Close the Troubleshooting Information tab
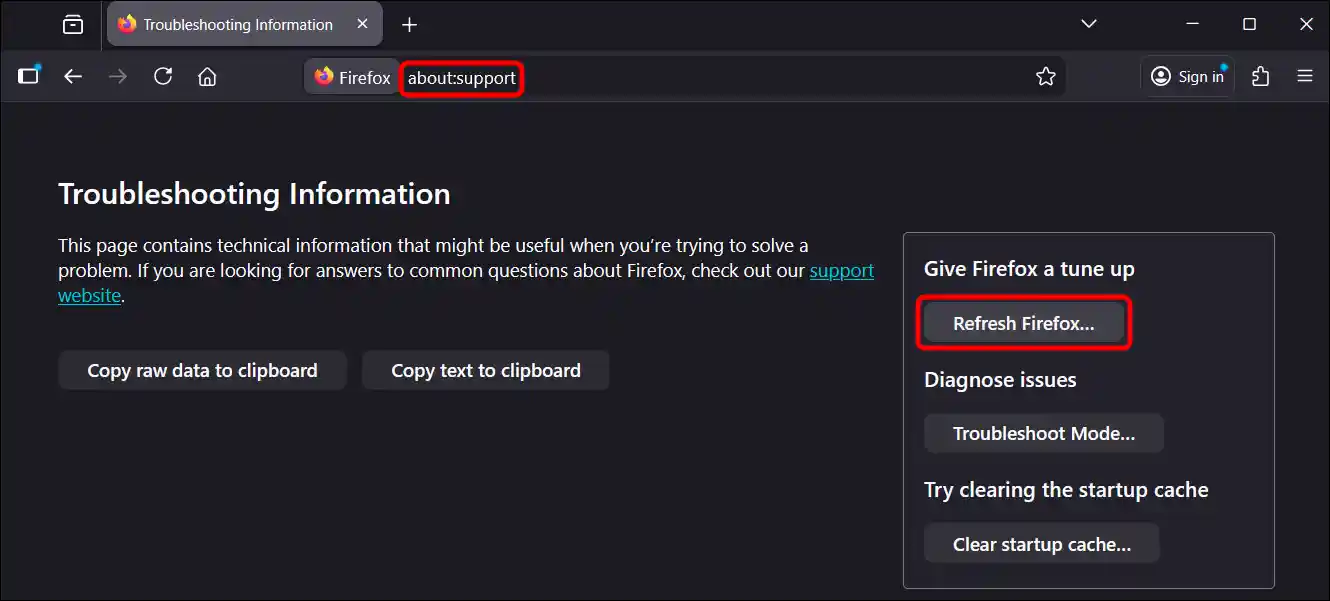 (x=362, y=24)
